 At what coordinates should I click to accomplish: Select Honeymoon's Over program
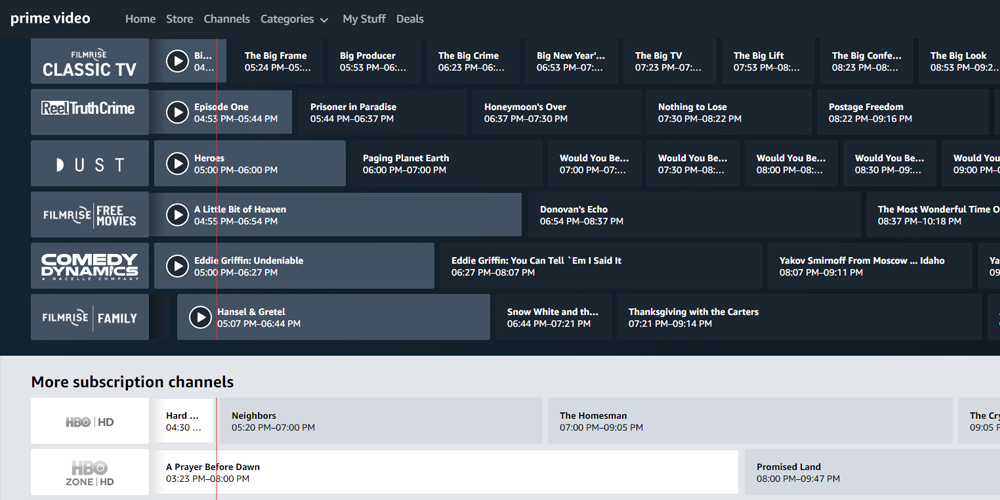[557, 112]
